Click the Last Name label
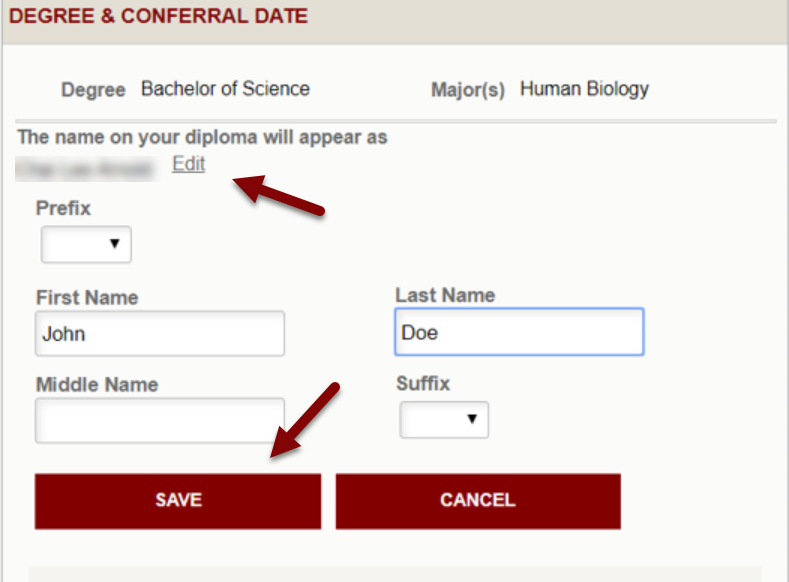Viewport: 789px width, 582px height. click(x=445, y=295)
